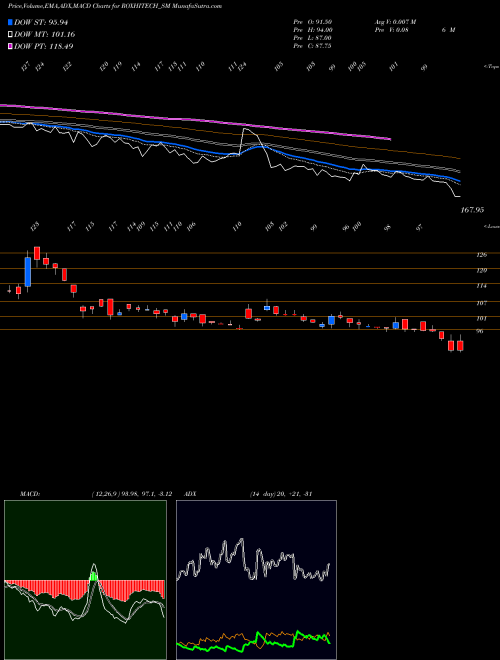Click the 'MACD:' panel heading
500x660 pixels.
pyautogui.click(x=29, y=494)
